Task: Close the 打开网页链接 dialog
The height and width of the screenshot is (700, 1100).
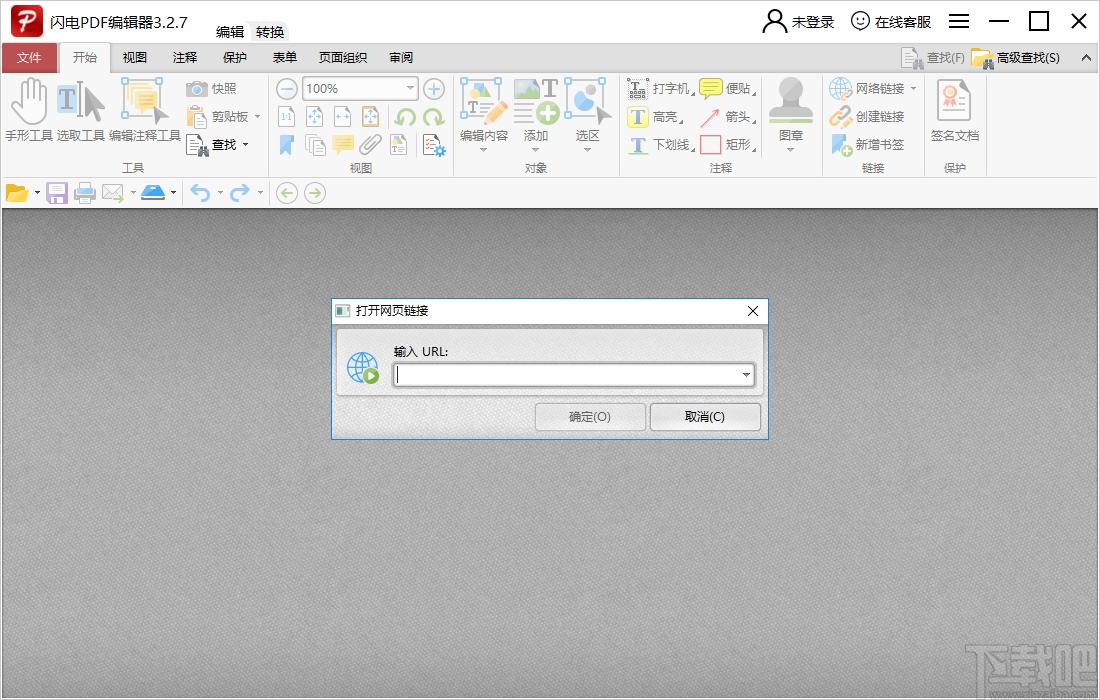Action: [x=753, y=311]
